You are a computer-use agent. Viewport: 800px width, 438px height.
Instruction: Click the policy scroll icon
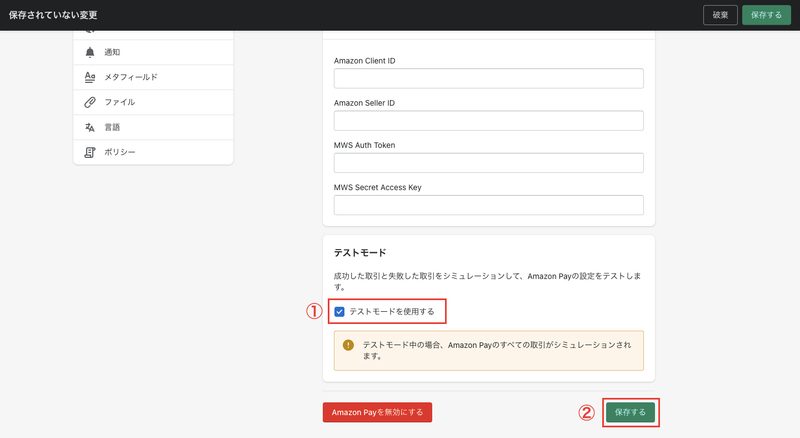tap(90, 152)
